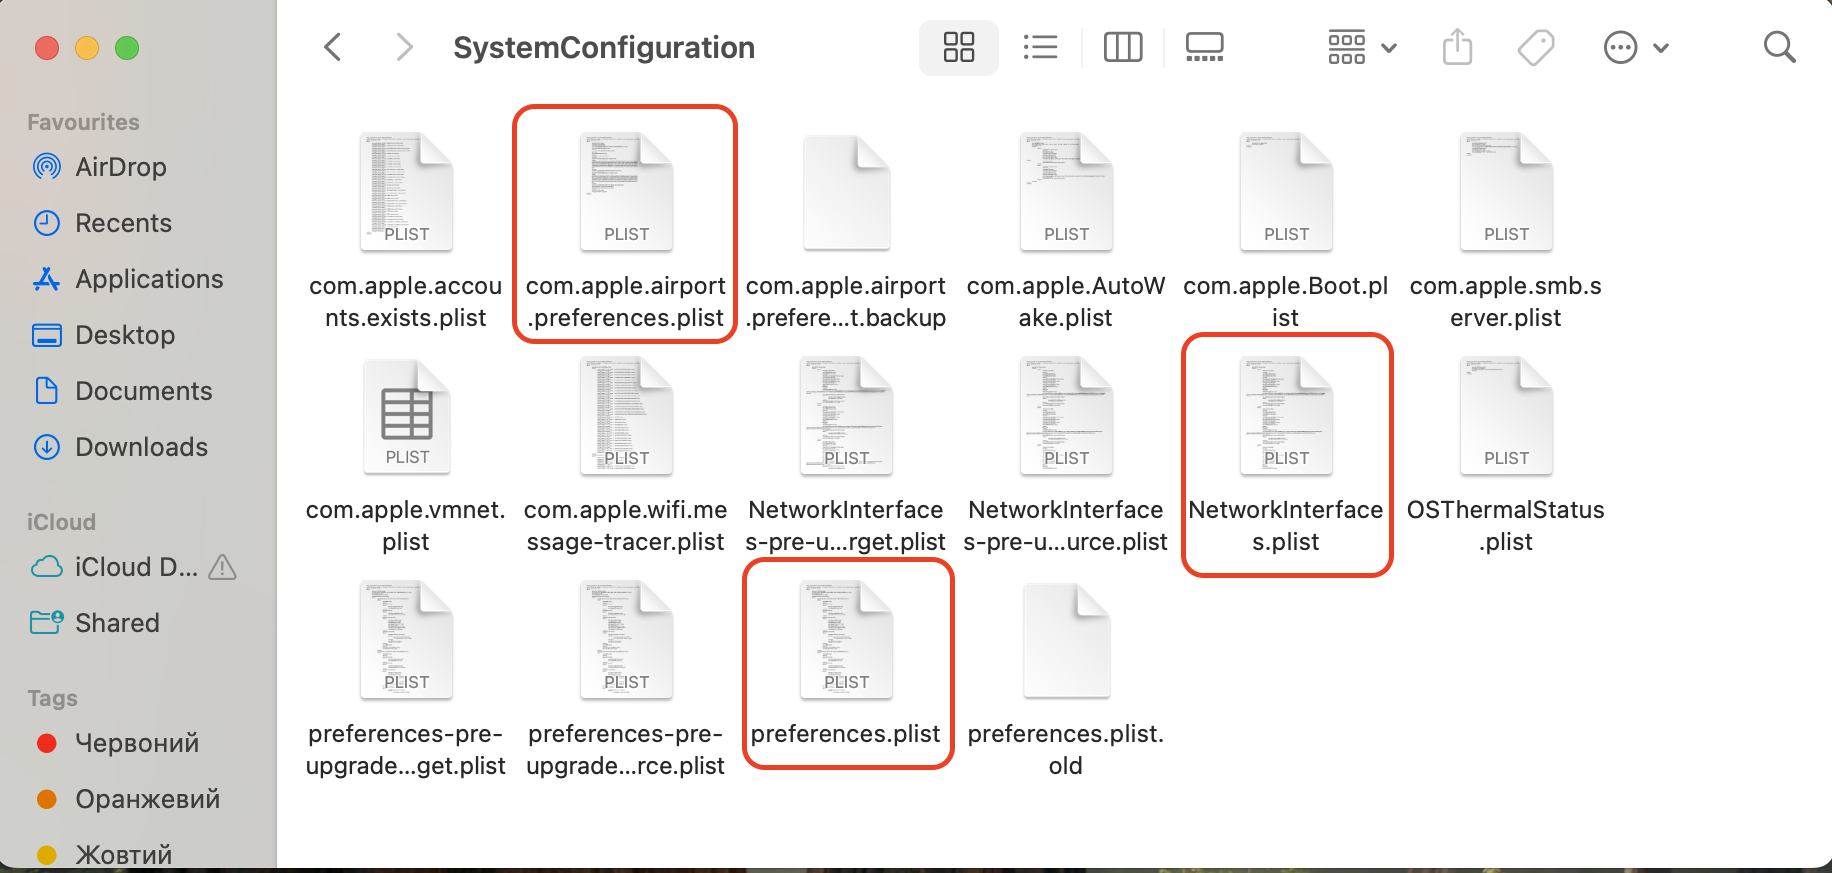1832x873 pixels.
Task: Select the red Червоний tag
Action: point(137,743)
